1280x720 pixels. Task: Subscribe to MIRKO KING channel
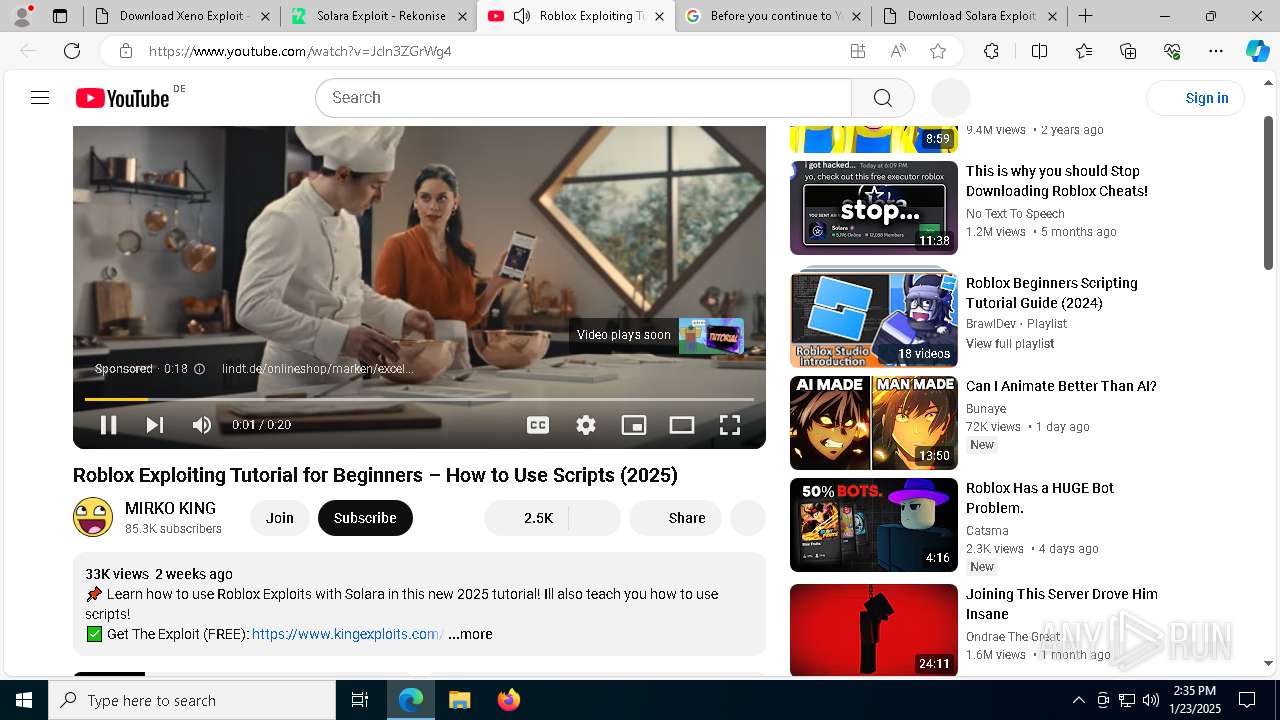(x=365, y=517)
